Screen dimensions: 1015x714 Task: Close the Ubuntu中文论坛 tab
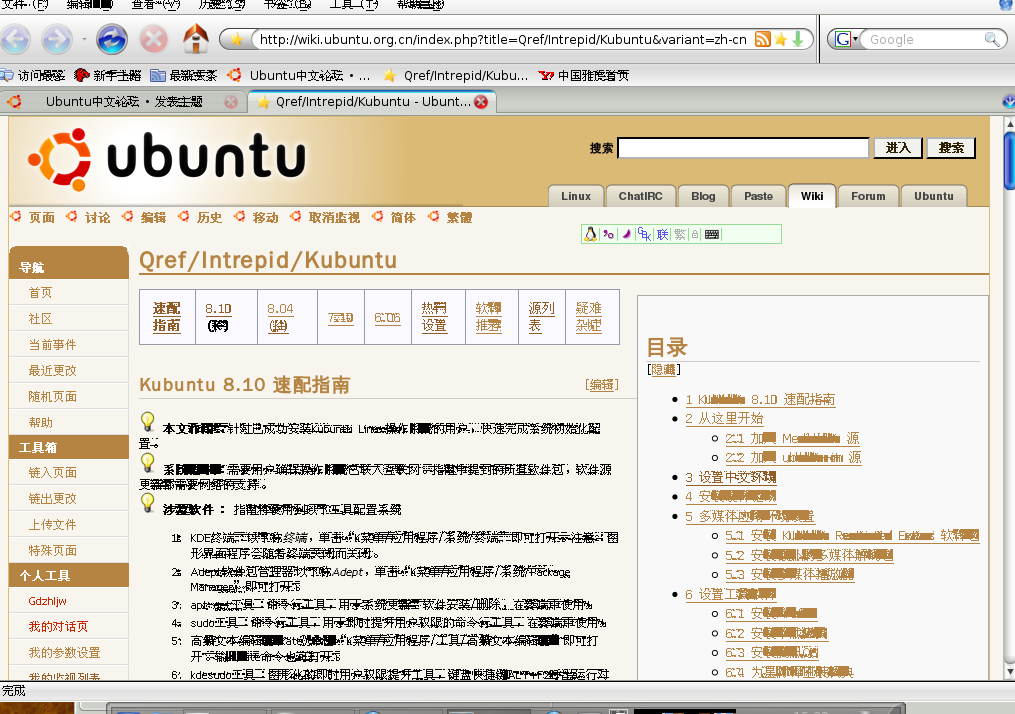[230, 102]
